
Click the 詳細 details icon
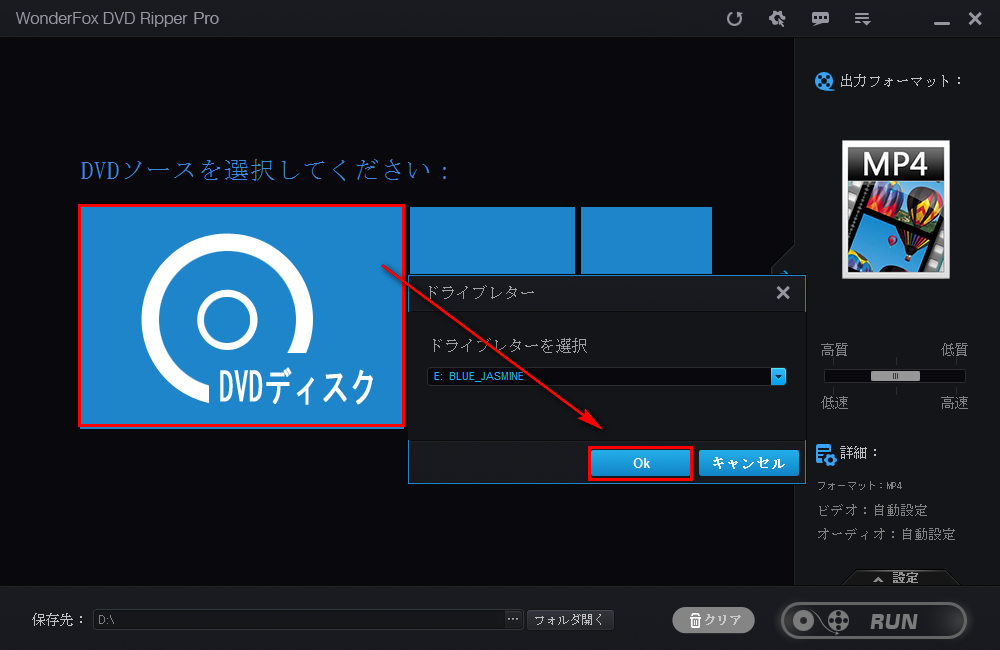[x=826, y=454]
